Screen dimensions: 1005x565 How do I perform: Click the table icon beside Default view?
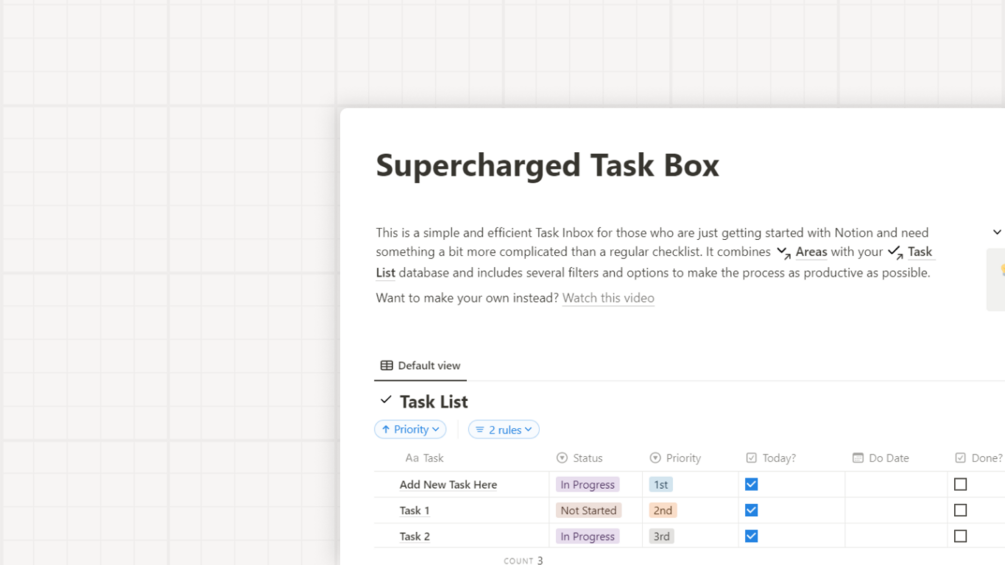[x=386, y=365]
